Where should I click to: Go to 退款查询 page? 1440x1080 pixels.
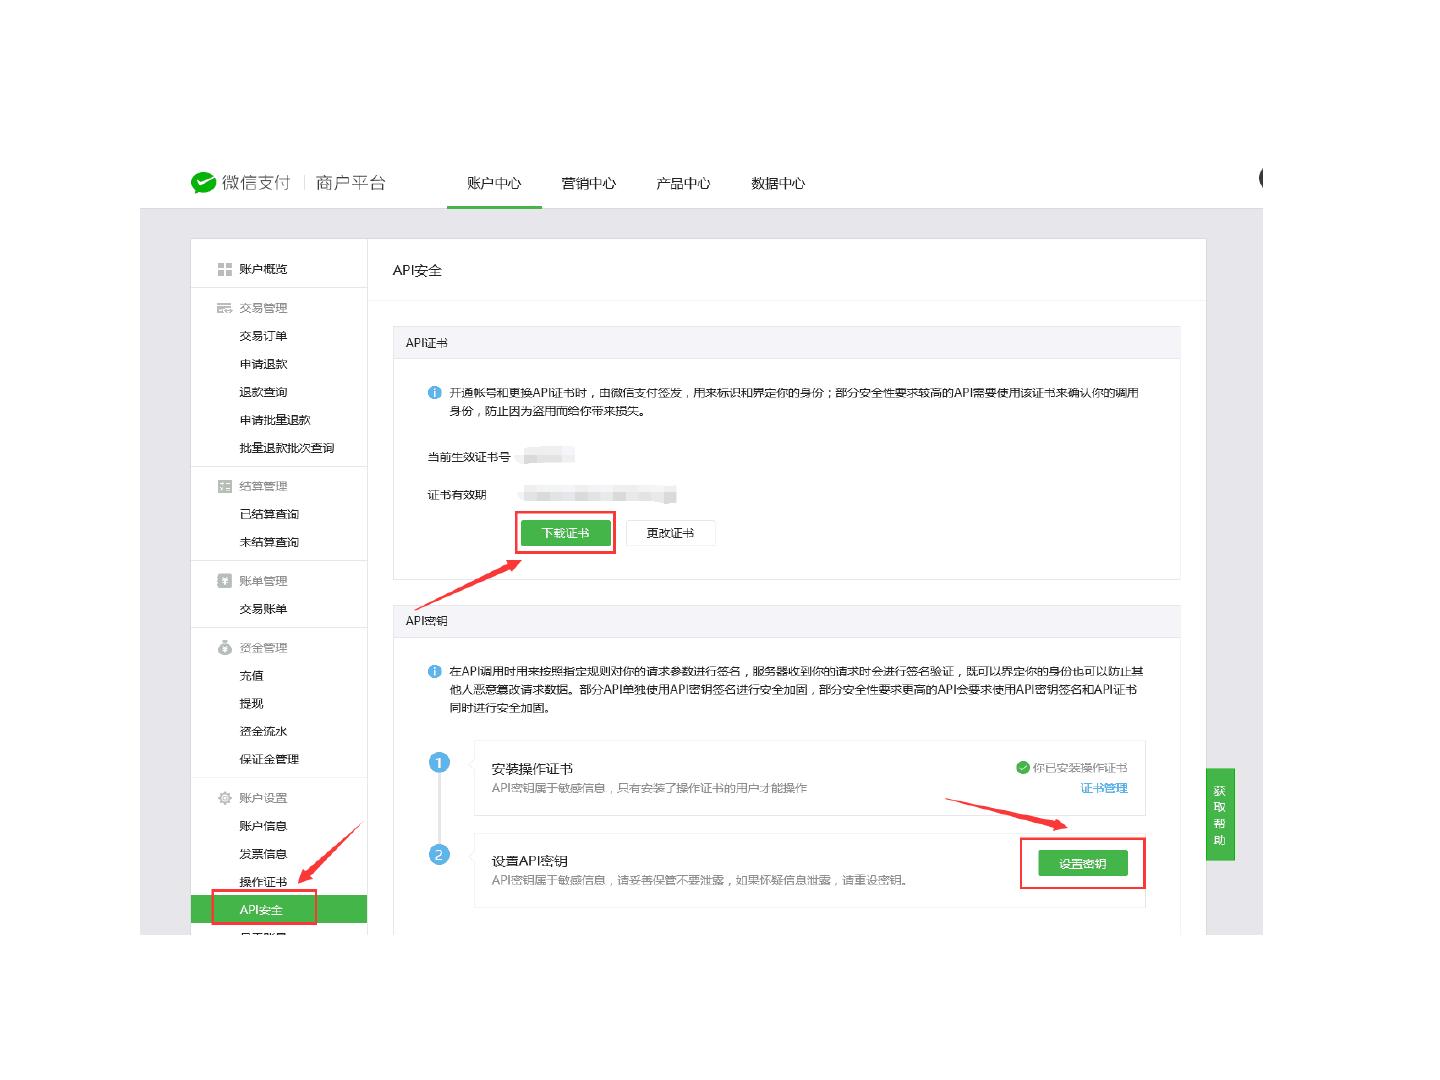click(263, 392)
